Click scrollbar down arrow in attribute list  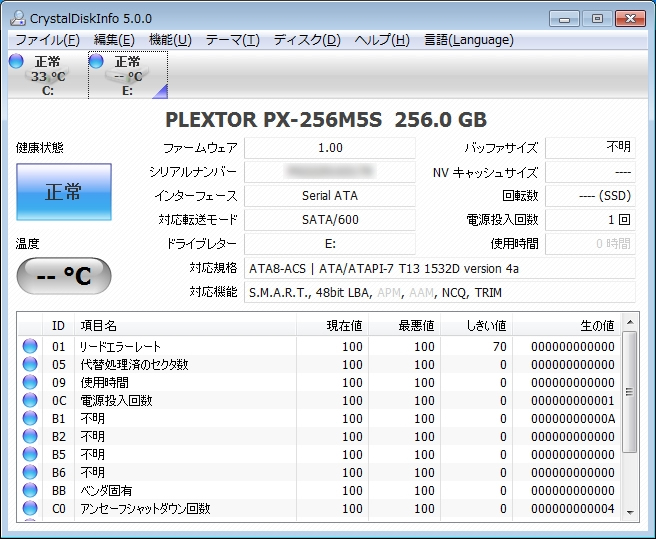pyautogui.click(x=629, y=513)
